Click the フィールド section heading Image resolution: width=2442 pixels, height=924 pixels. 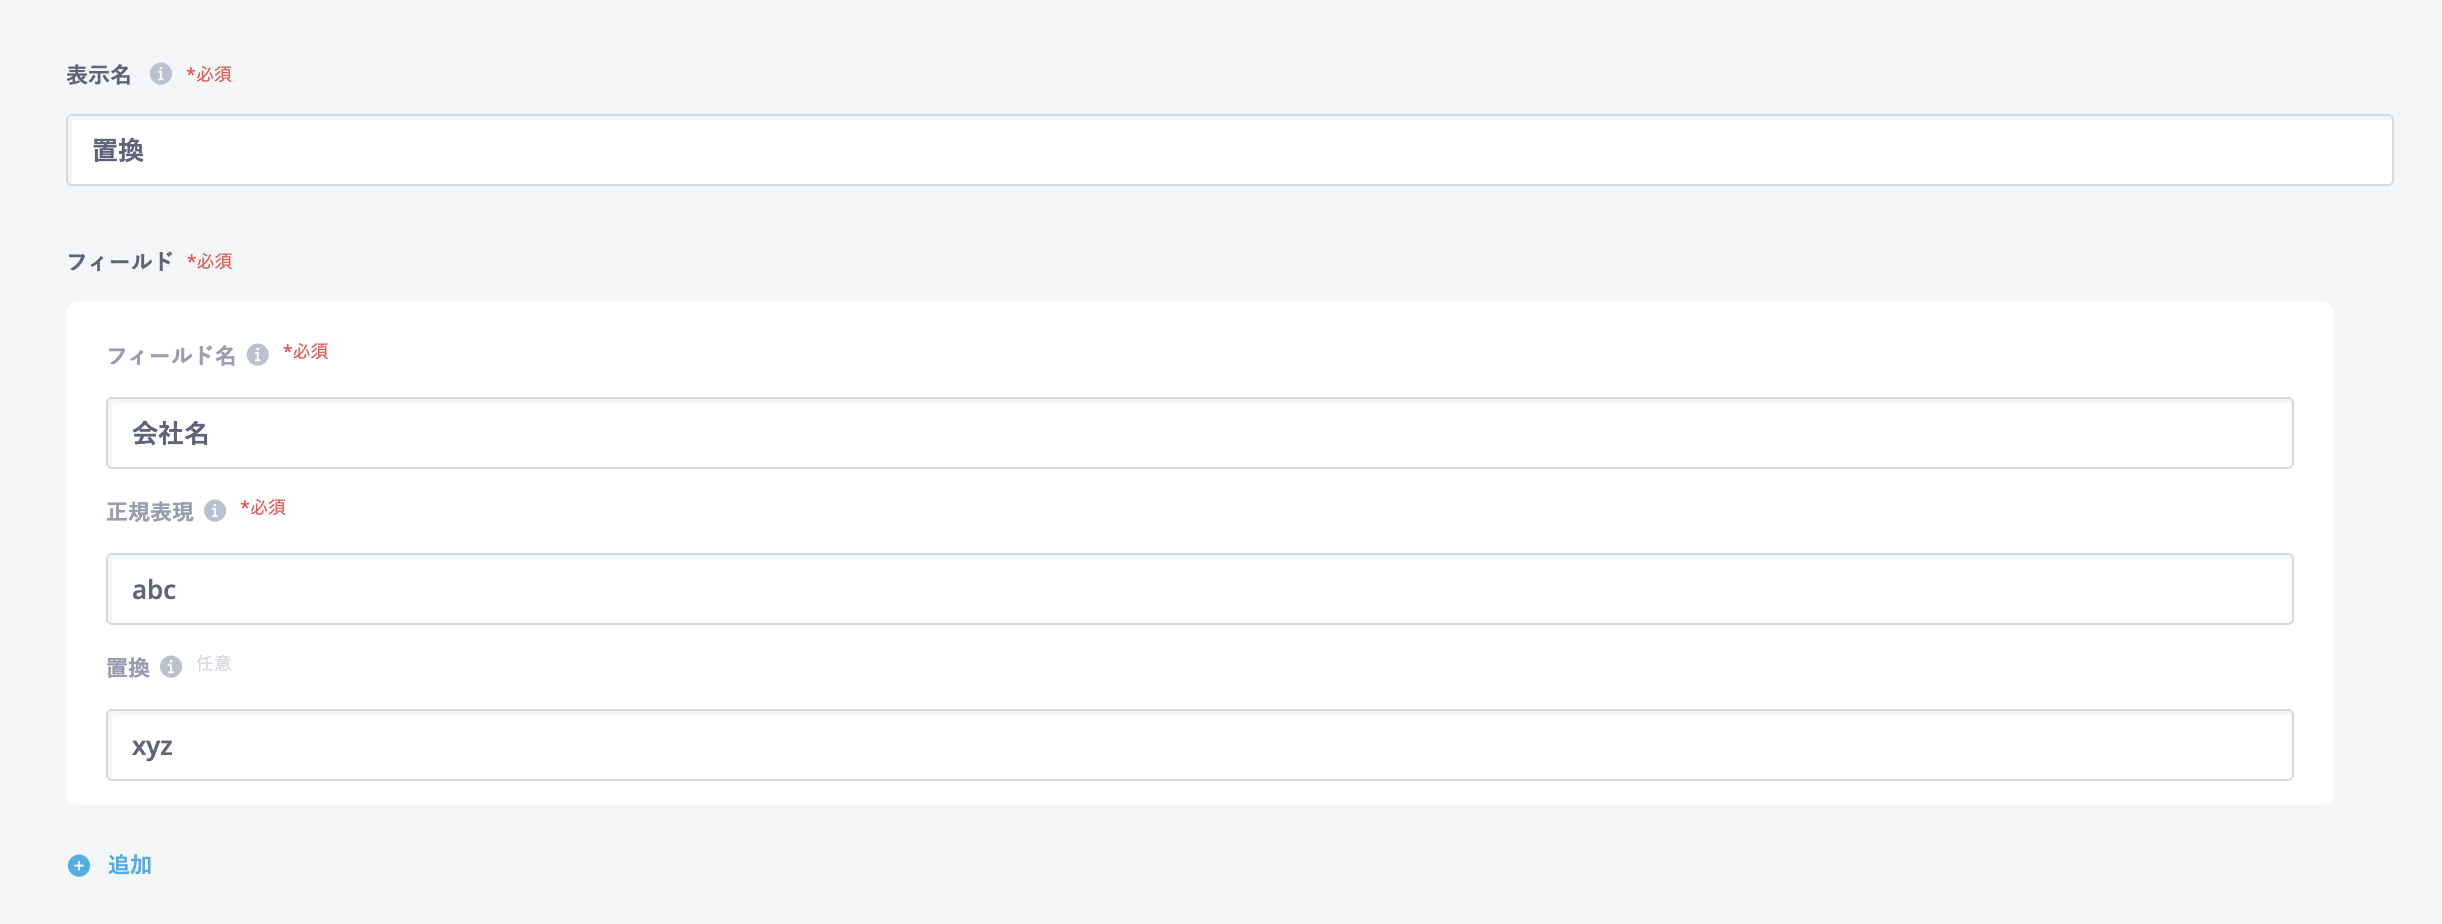(120, 262)
